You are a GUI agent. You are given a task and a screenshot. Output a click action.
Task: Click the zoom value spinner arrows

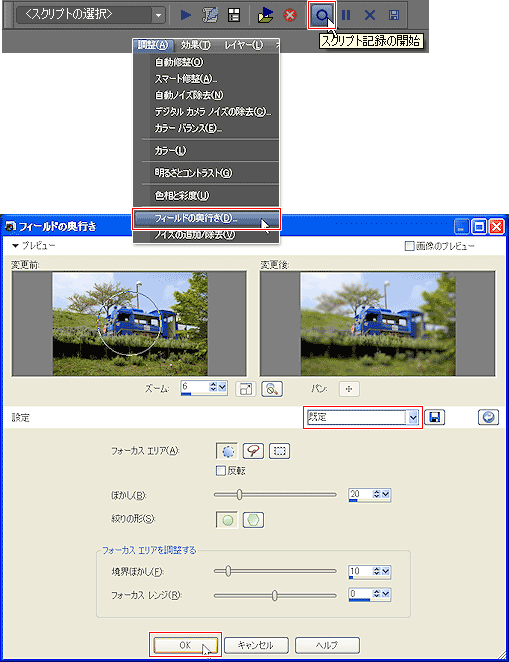pyautogui.click(x=213, y=386)
